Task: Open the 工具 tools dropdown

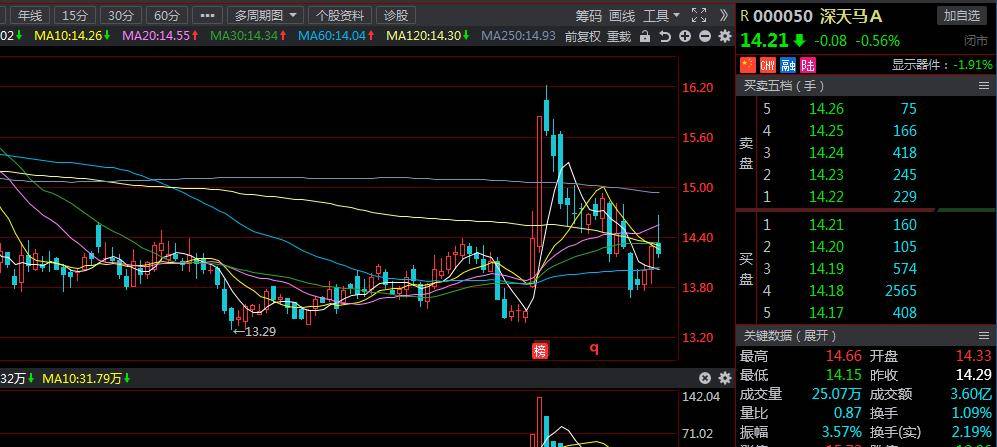Action: (x=661, y=15)
